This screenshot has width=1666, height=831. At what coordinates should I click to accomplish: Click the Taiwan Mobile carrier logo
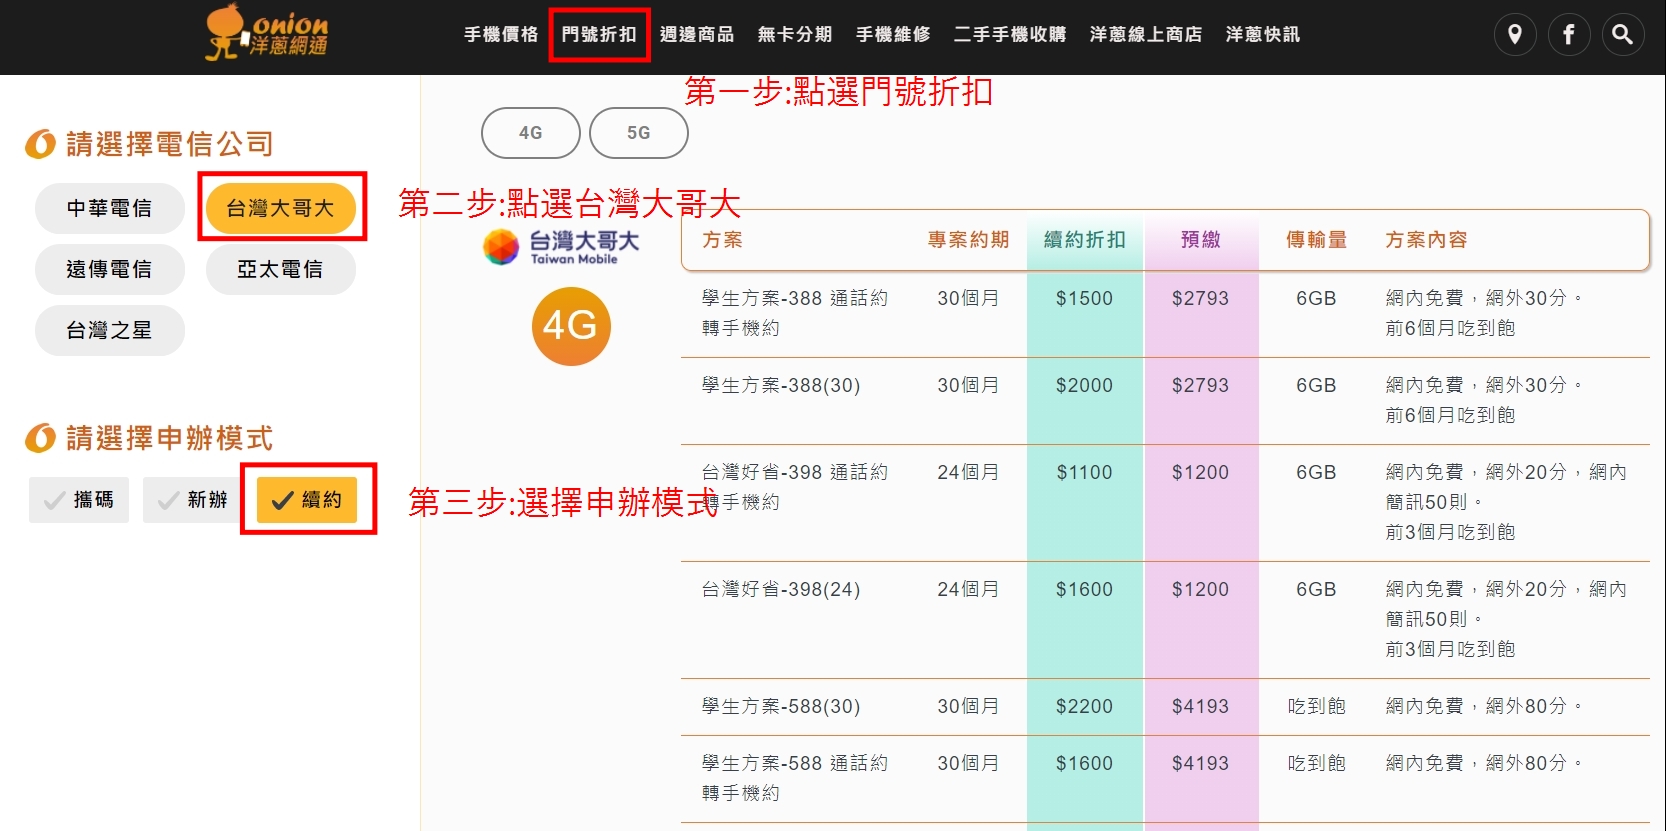point(561,246)
